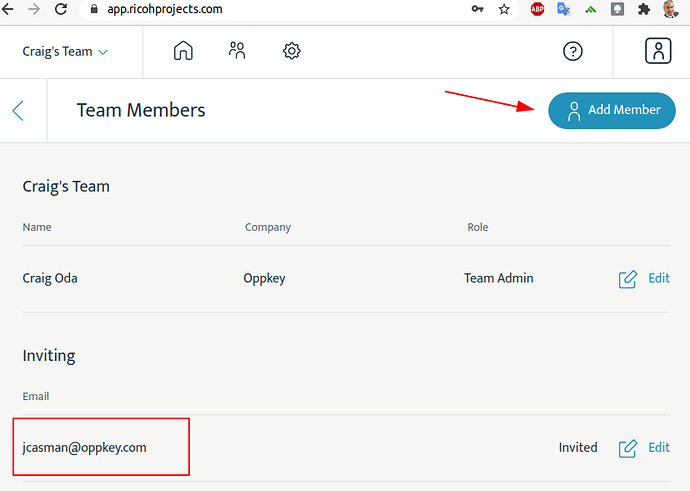Viewport: 690px width, 491px height.
Task: Click the Edit link beside Team Admin
Action: [x=659, y=278]
